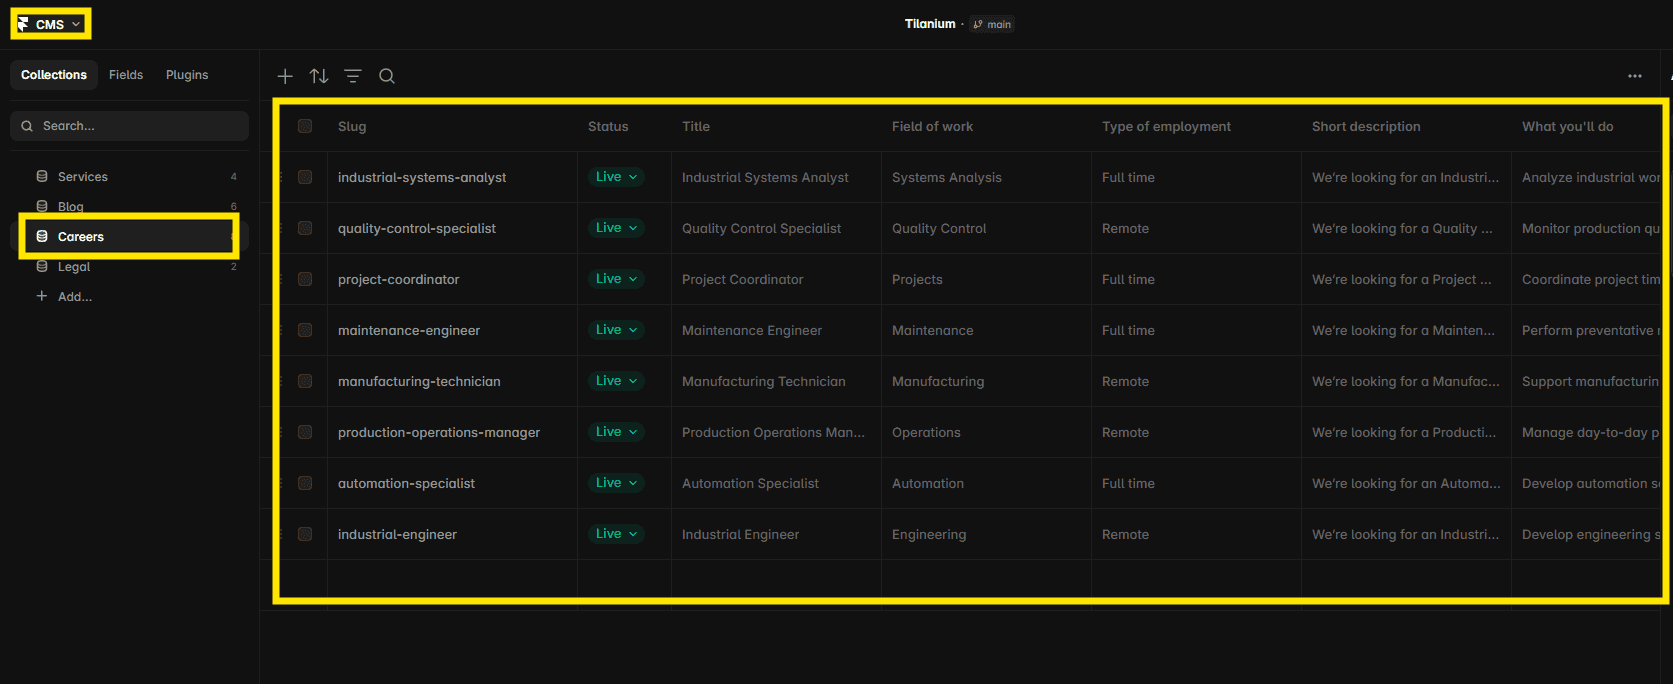Check the industrial-systems-analyst row checkbox
The image size is (1673, 684).
click(x=305, y=177)
